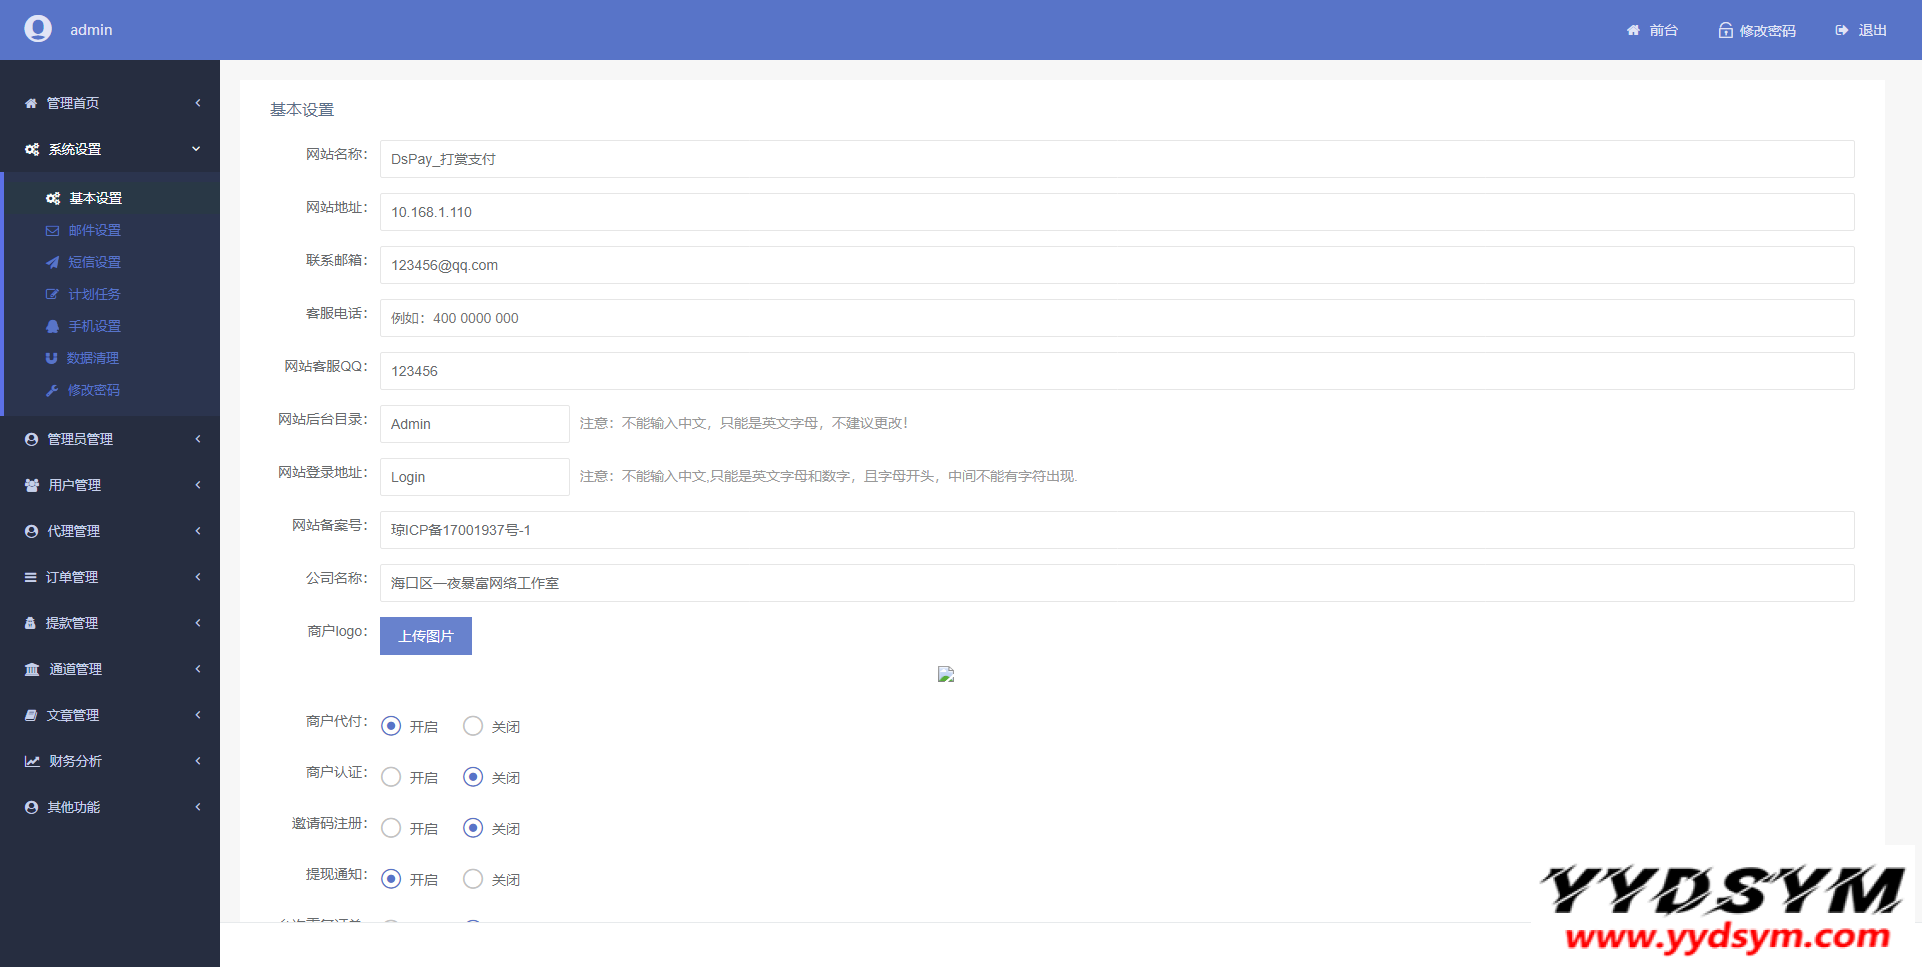Viewport: 1922px width, 967px height.
Task: Focus the 客服电话 input field
Action: [x=1116, y=318]
